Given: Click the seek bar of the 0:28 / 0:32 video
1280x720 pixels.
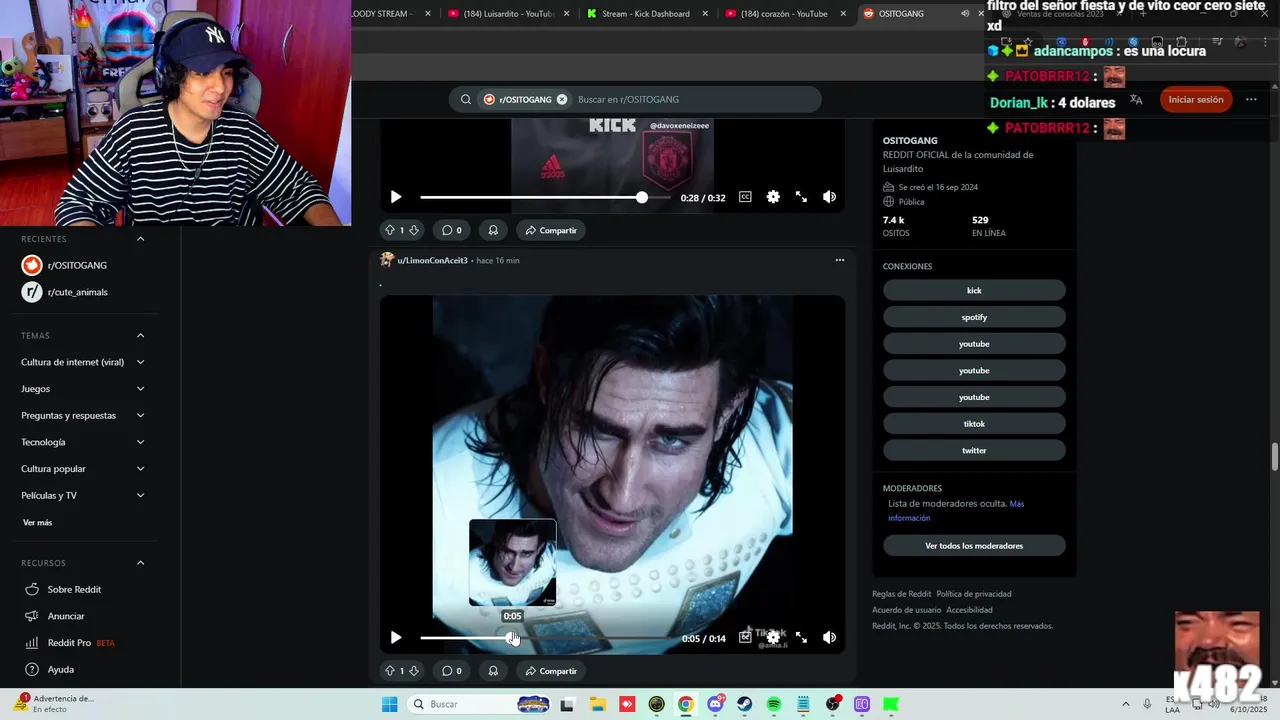Looking at the screenshot, I should pos(545,197).
